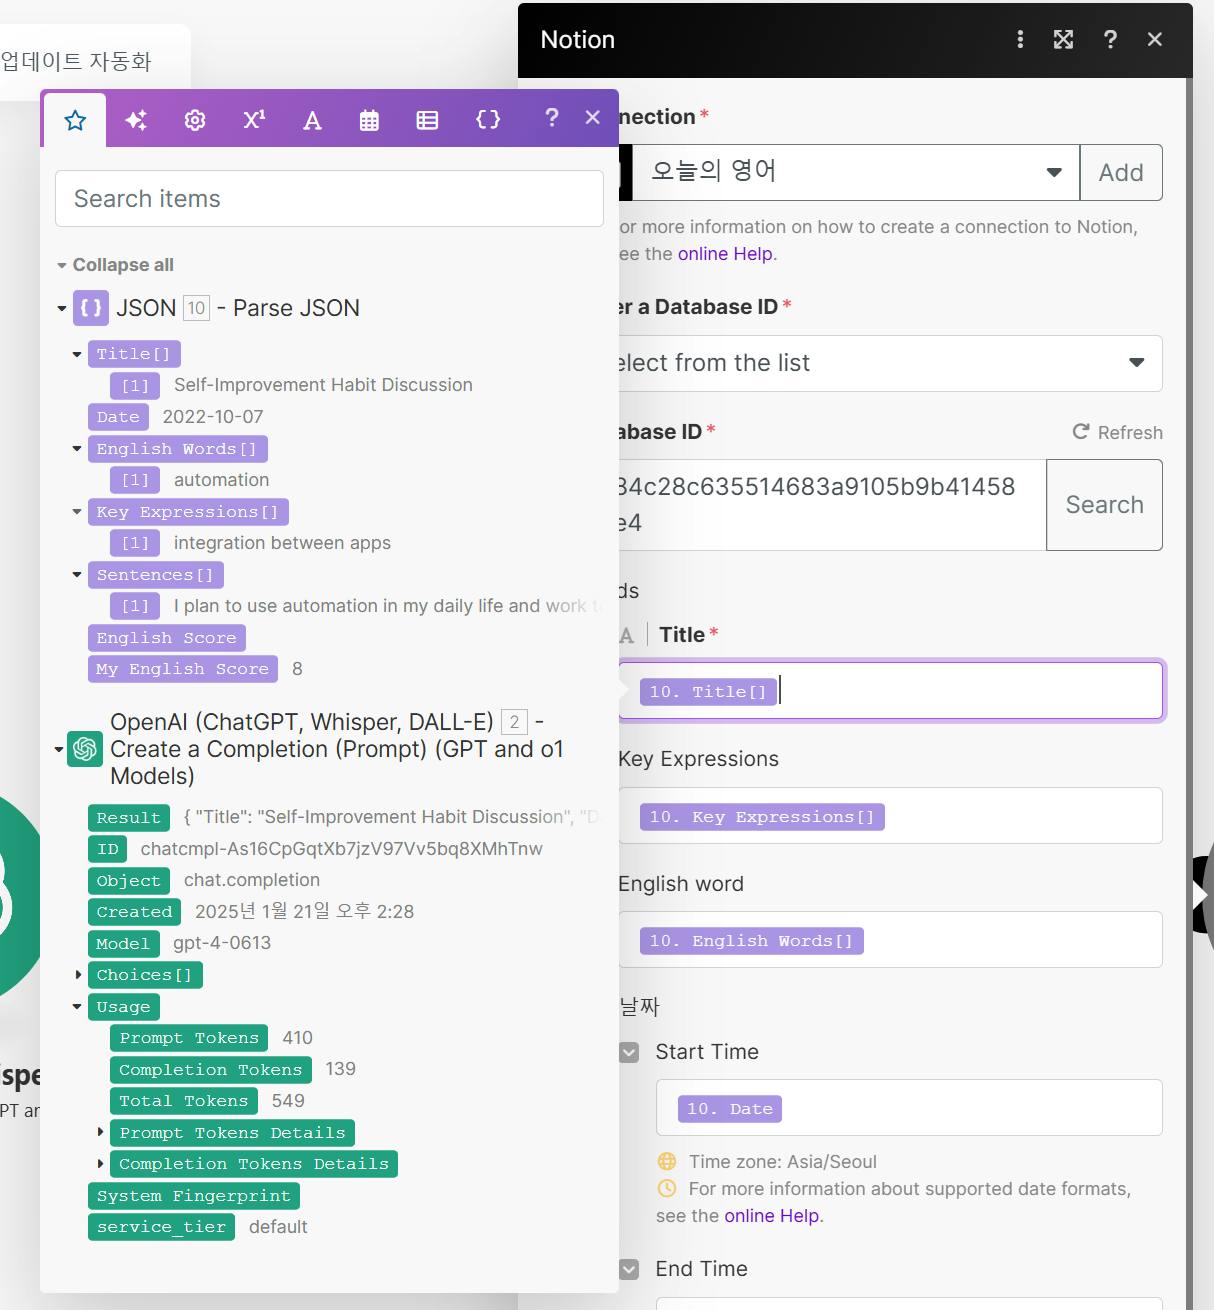Select the ID pill
Image resolution: width=1214 pixels, height=1310 pixels.
pos(108,849)
